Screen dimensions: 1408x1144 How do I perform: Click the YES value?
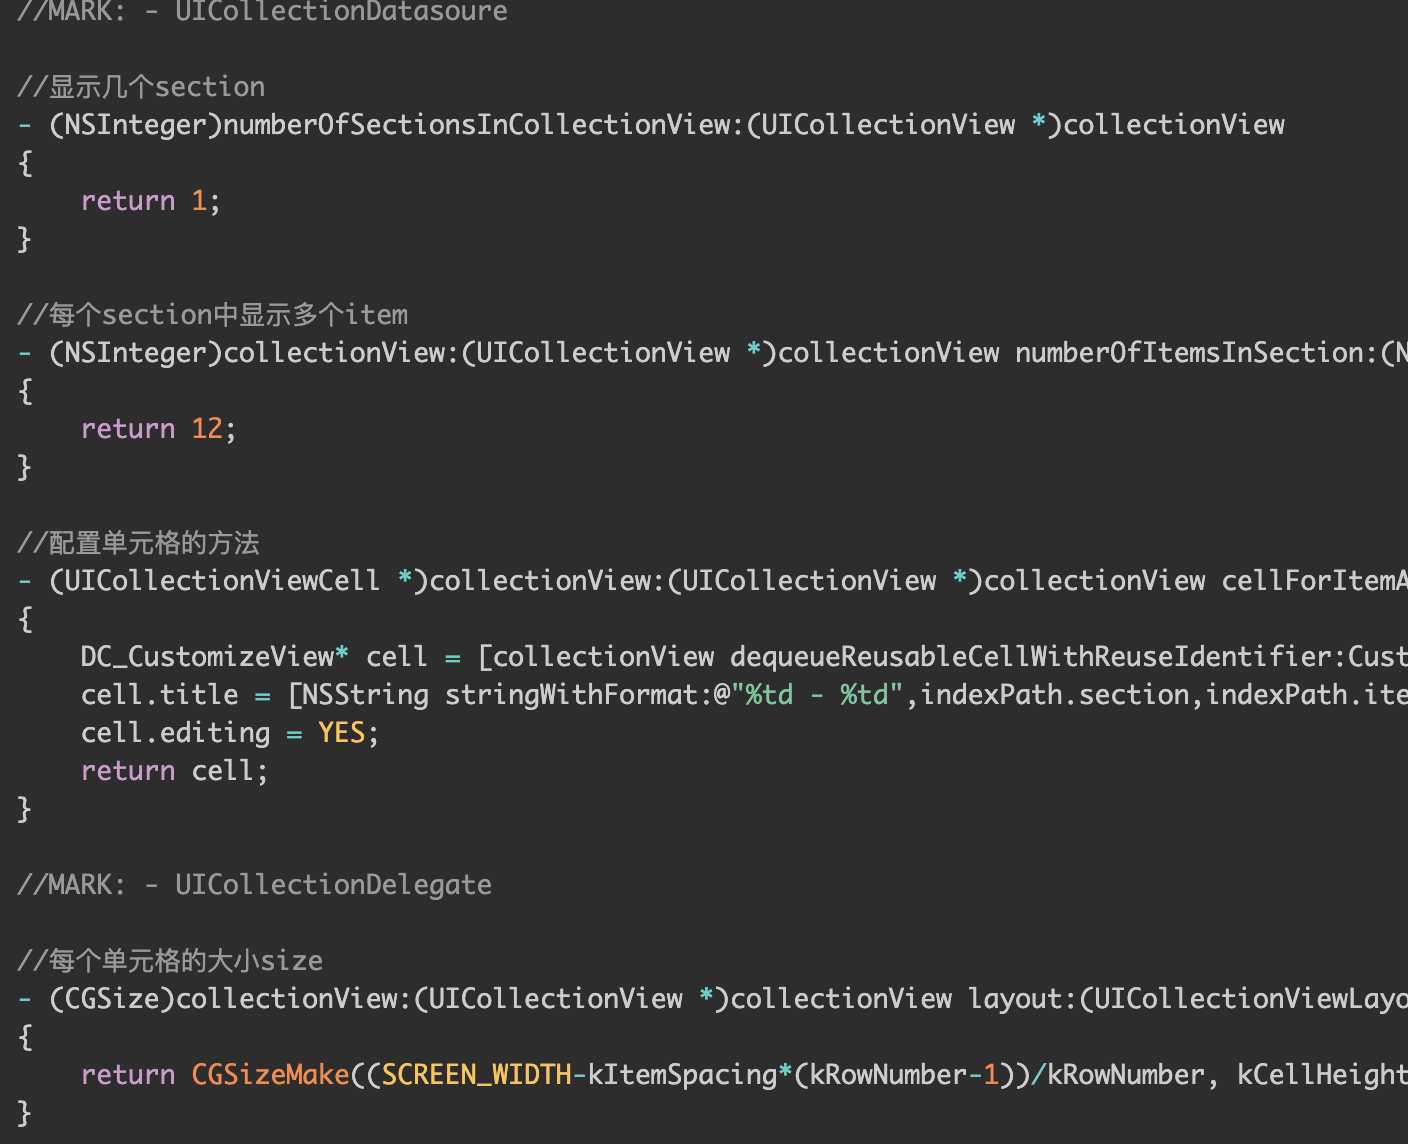pyautogui.click(x=342, y=733)
